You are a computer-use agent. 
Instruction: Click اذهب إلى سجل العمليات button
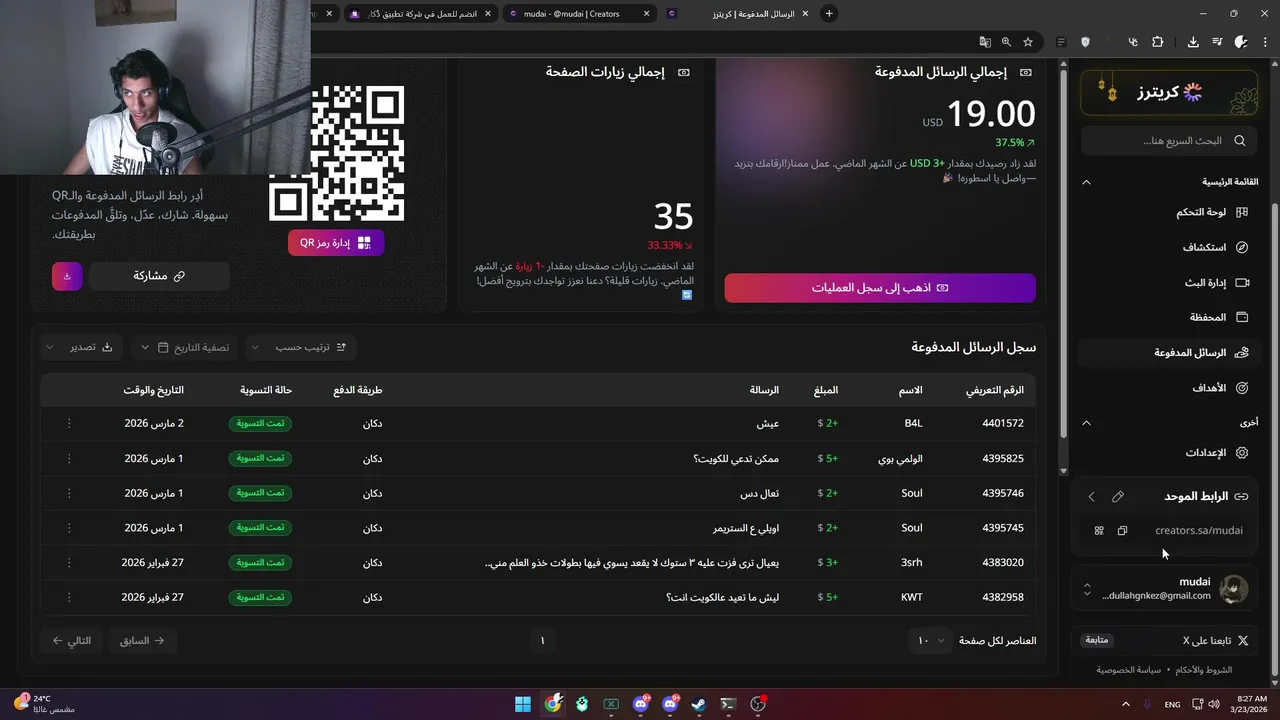[880, 288]
